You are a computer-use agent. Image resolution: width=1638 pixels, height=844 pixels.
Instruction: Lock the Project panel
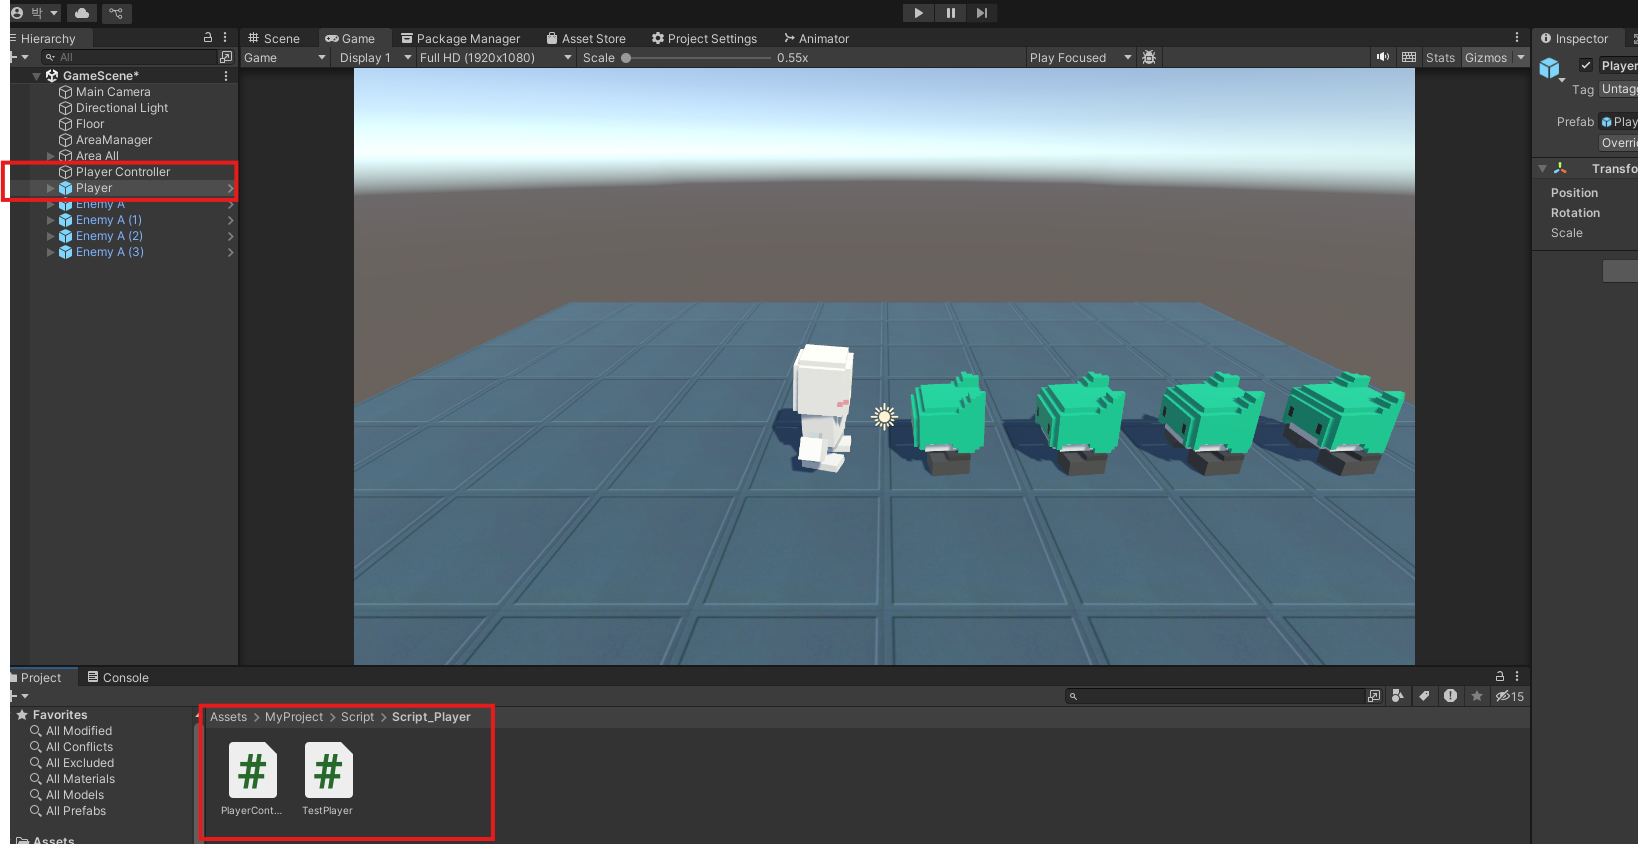tap(1500, 676)
